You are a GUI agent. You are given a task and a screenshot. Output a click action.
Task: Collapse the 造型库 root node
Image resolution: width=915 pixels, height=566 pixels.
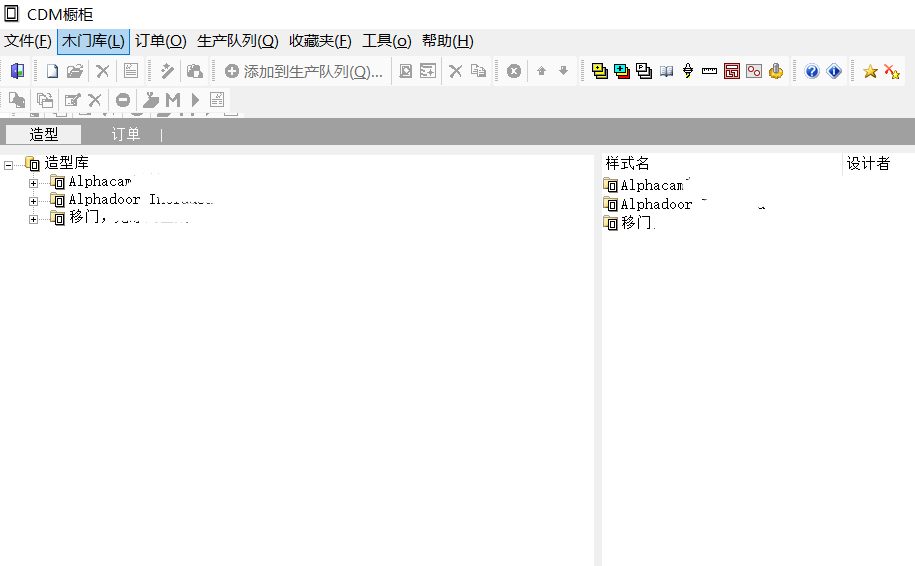[x=8, y=165]
